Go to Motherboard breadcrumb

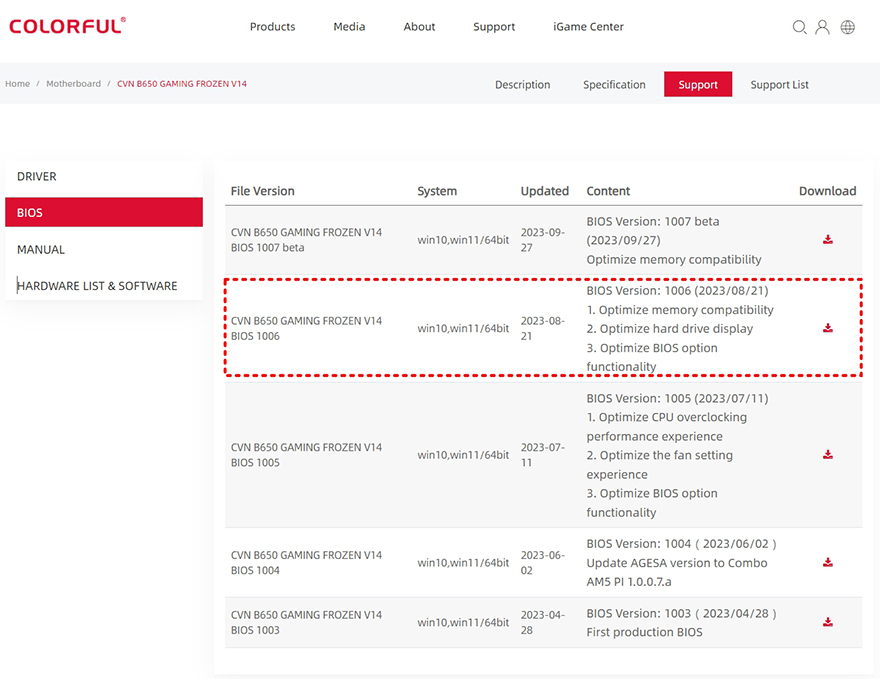[74, 84]
